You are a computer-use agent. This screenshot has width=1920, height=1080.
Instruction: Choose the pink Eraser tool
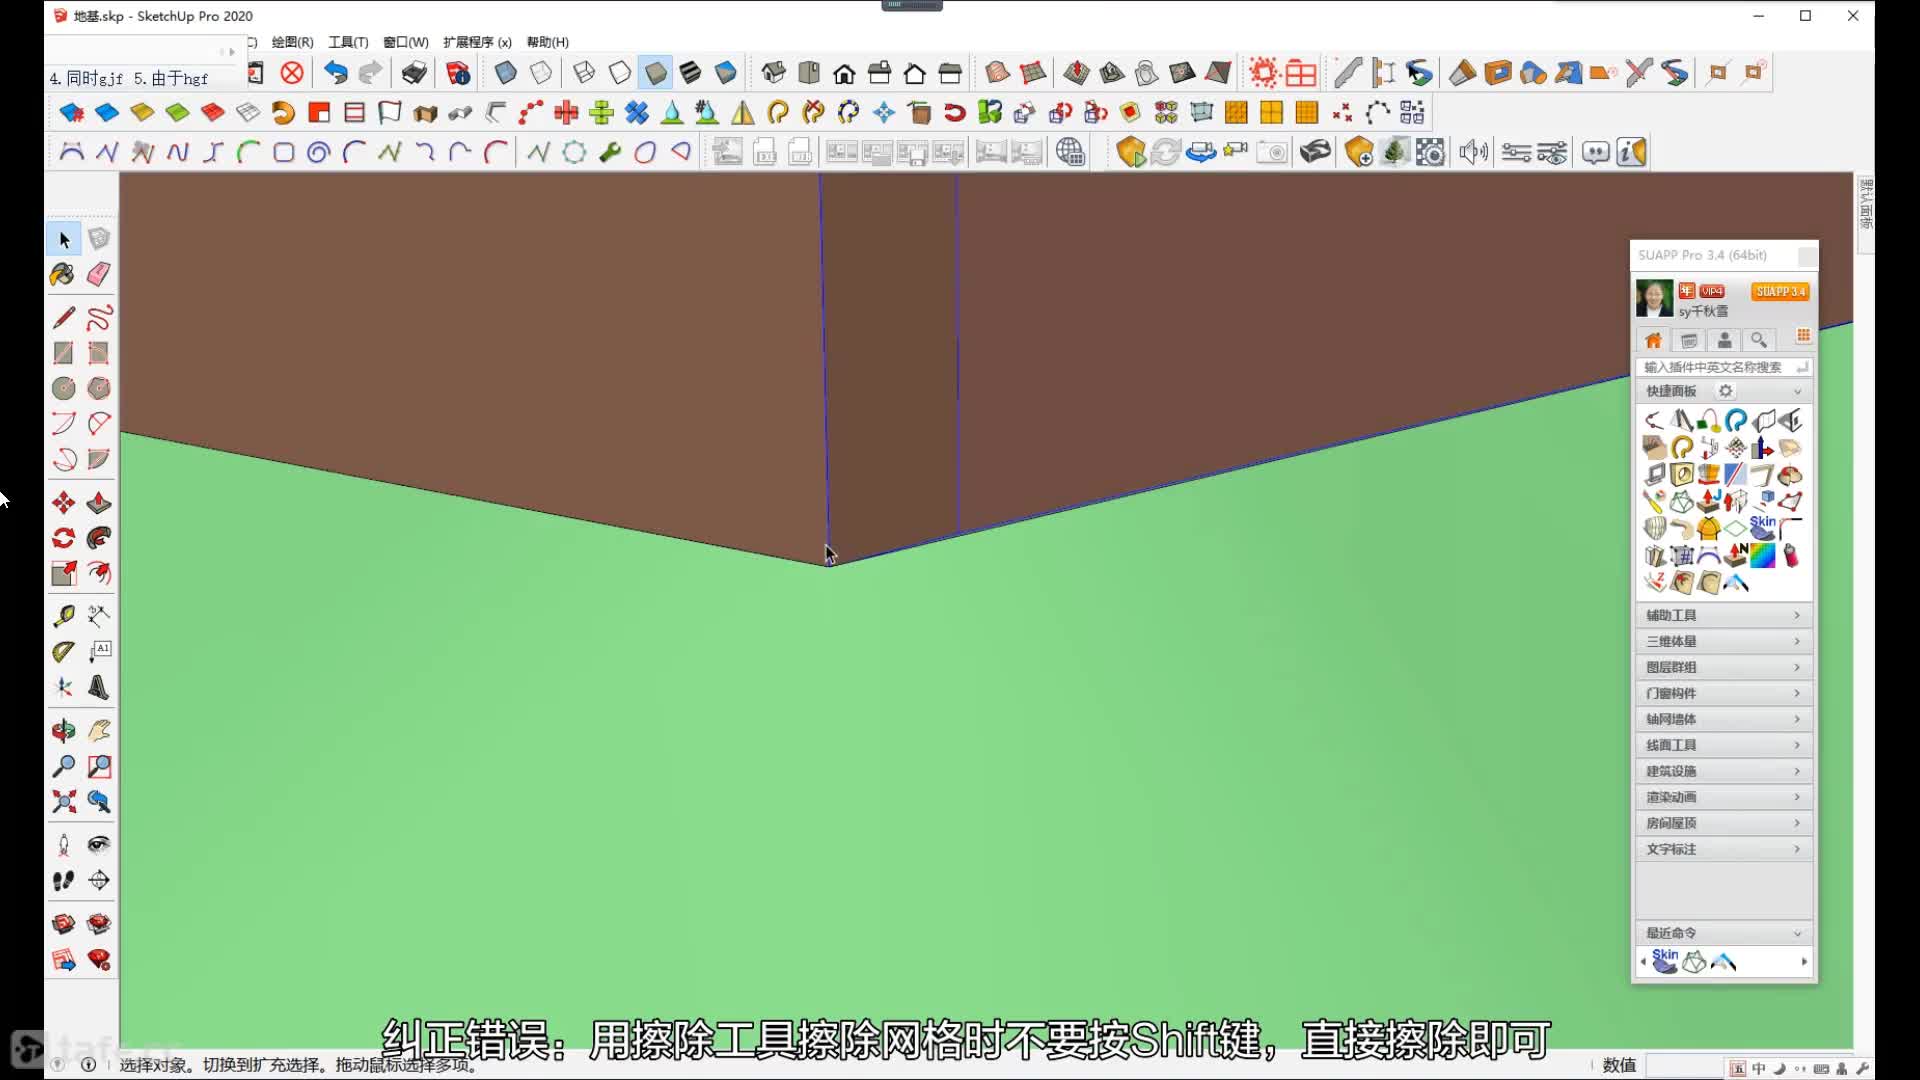pyautogui.click(x=98, y=275)
